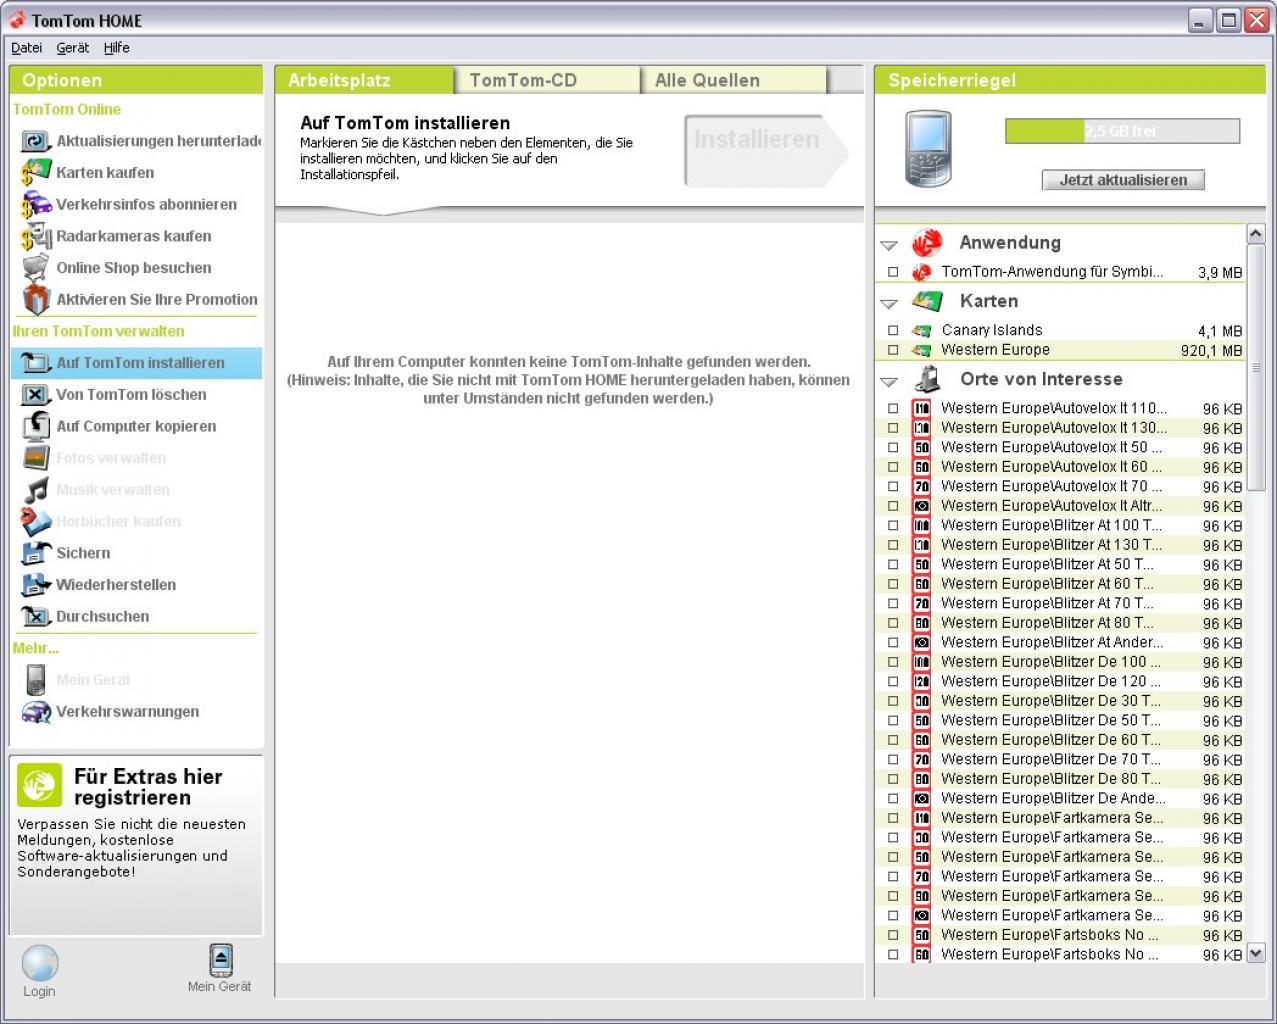Click the 2,5 GB frei storage bar
The height and width of the screenshot is (1024, 1277).
pos(1122,131)
